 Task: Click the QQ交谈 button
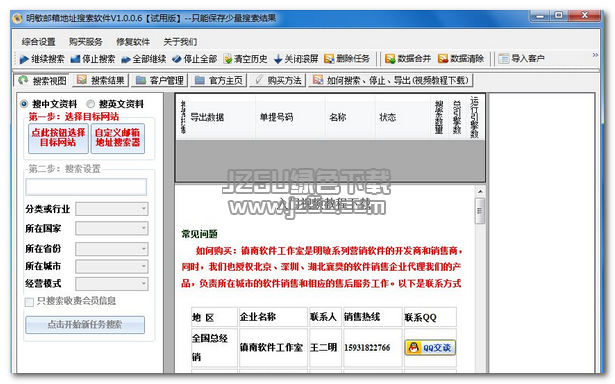pyautogui.click(x=430, y=348)
